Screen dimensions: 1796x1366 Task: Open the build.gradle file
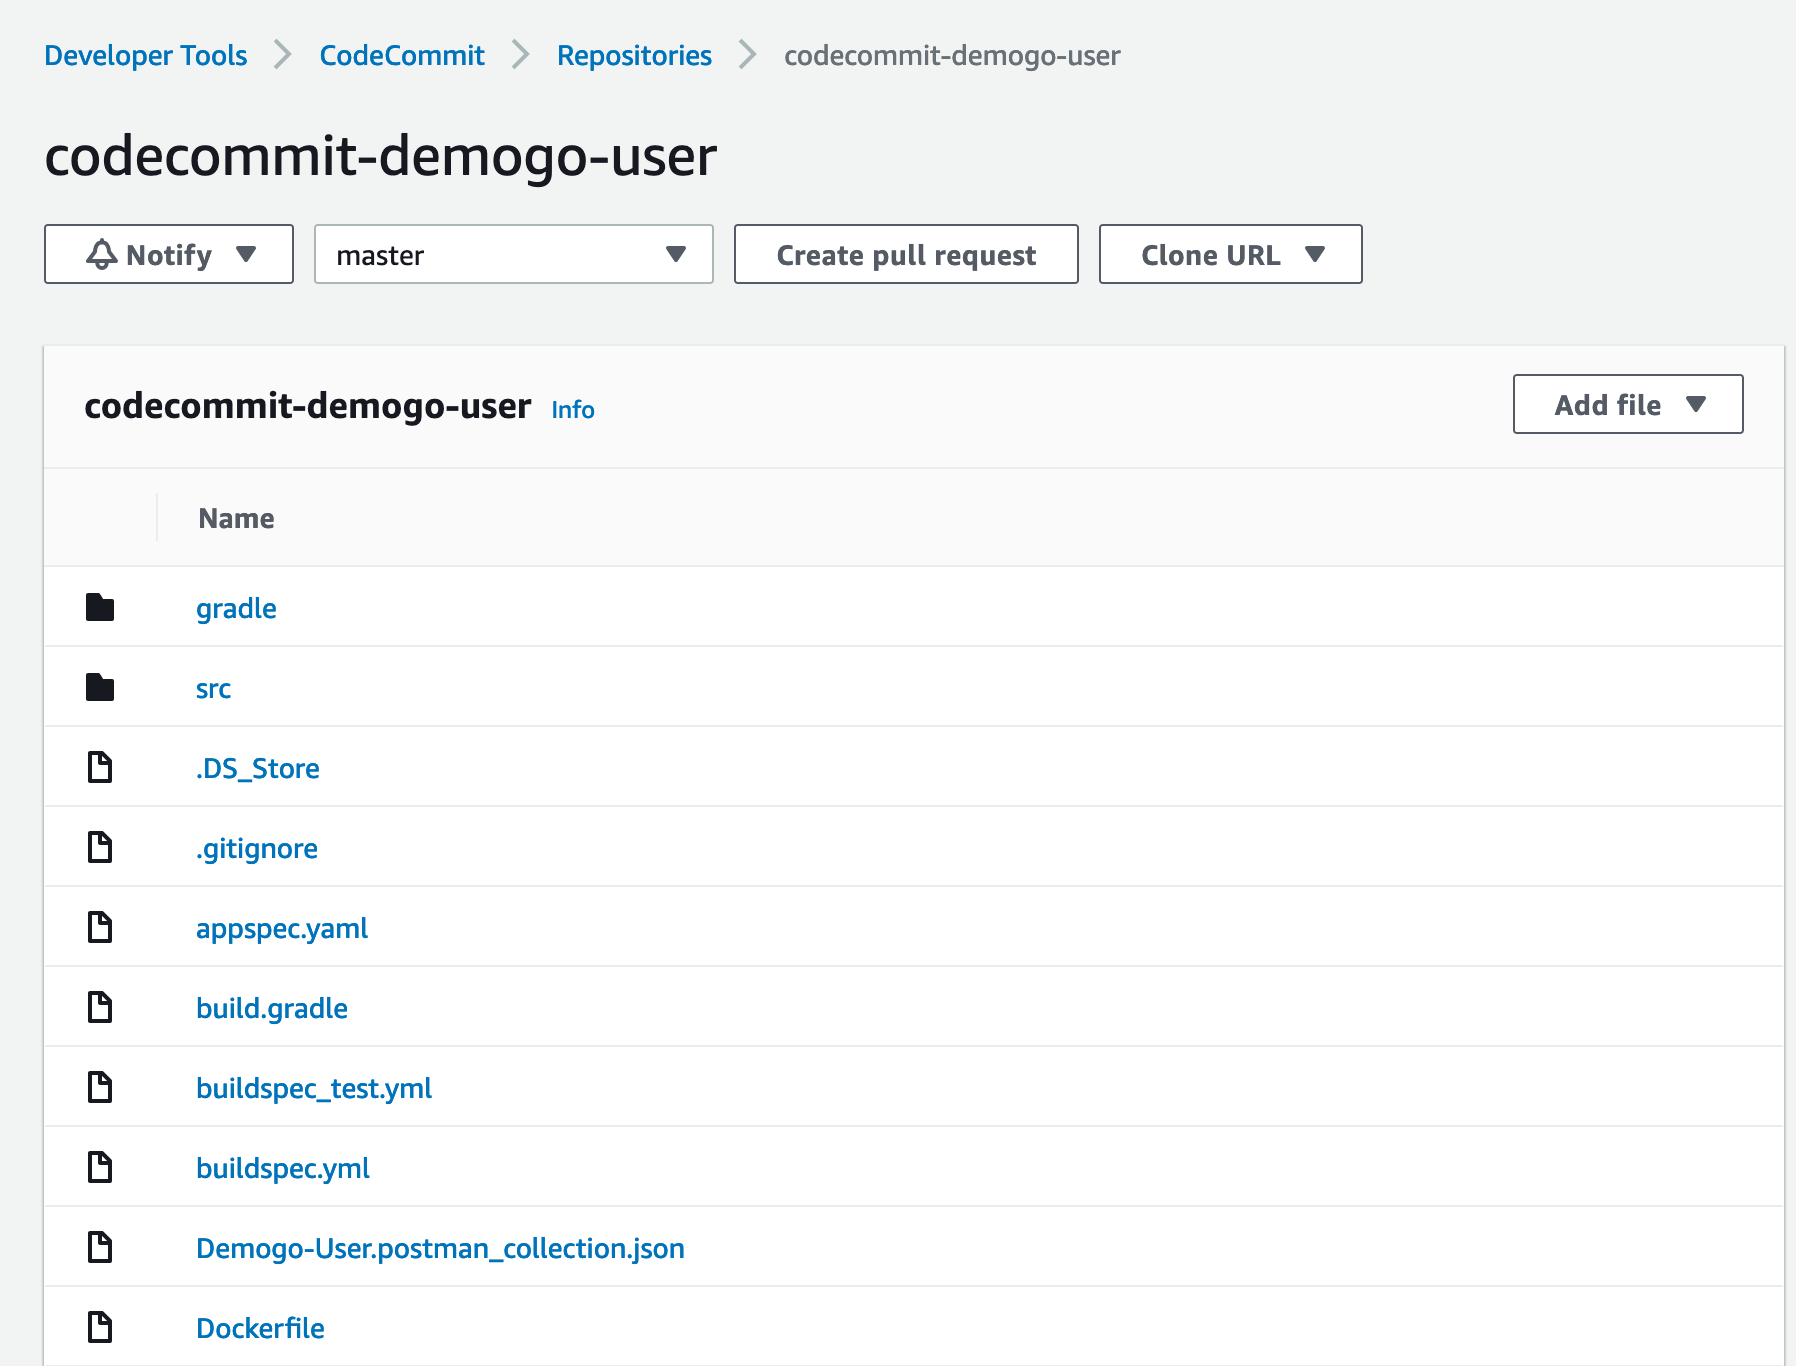[x=272, y=1008]
